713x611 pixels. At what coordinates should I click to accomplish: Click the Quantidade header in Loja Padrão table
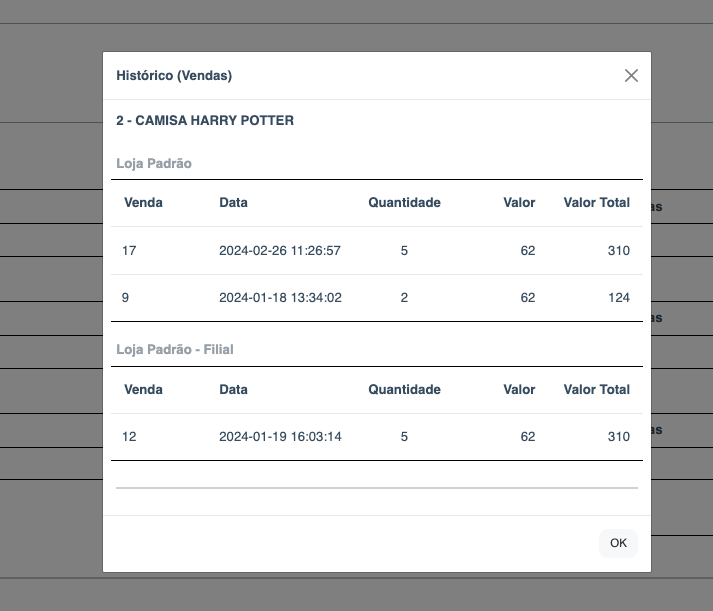coord(404,202)
